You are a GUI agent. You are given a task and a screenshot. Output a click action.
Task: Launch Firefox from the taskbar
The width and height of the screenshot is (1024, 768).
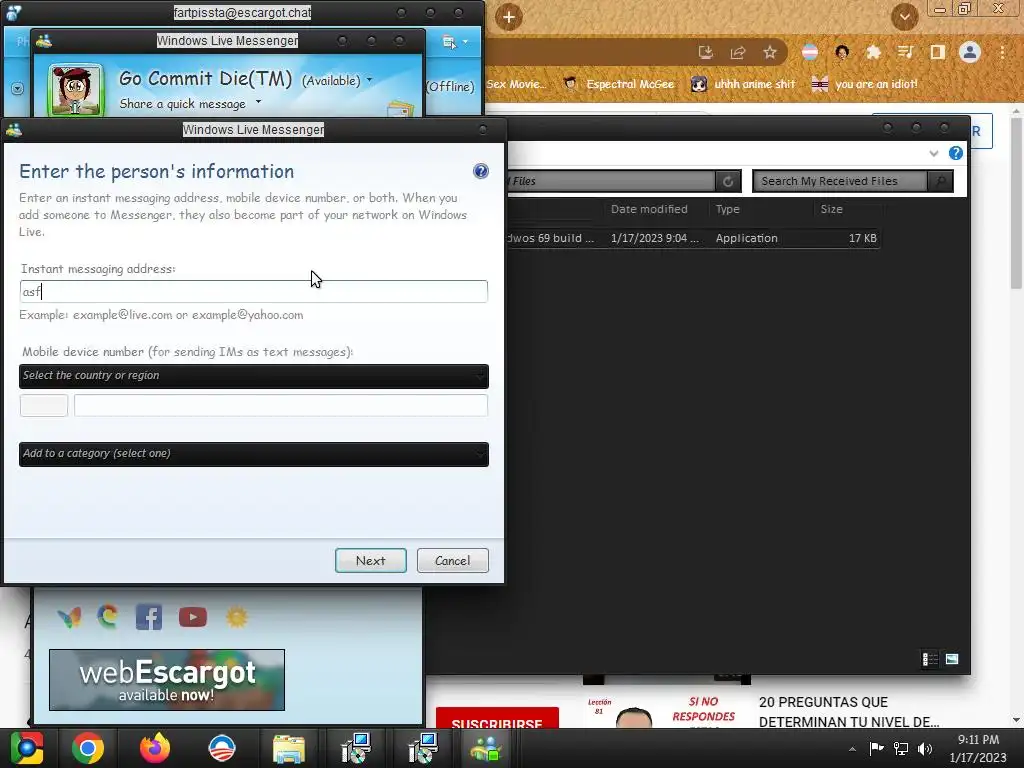(x=155, y=748)
